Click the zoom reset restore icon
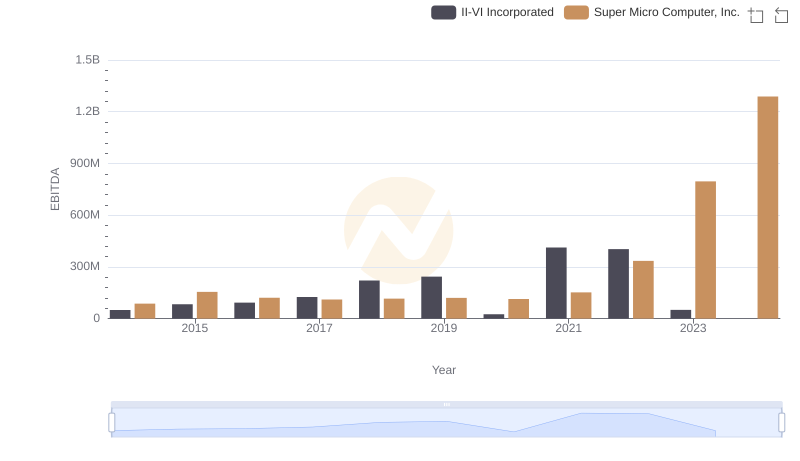800x461 pixels. pyautogui.click(x=781, y=15)
